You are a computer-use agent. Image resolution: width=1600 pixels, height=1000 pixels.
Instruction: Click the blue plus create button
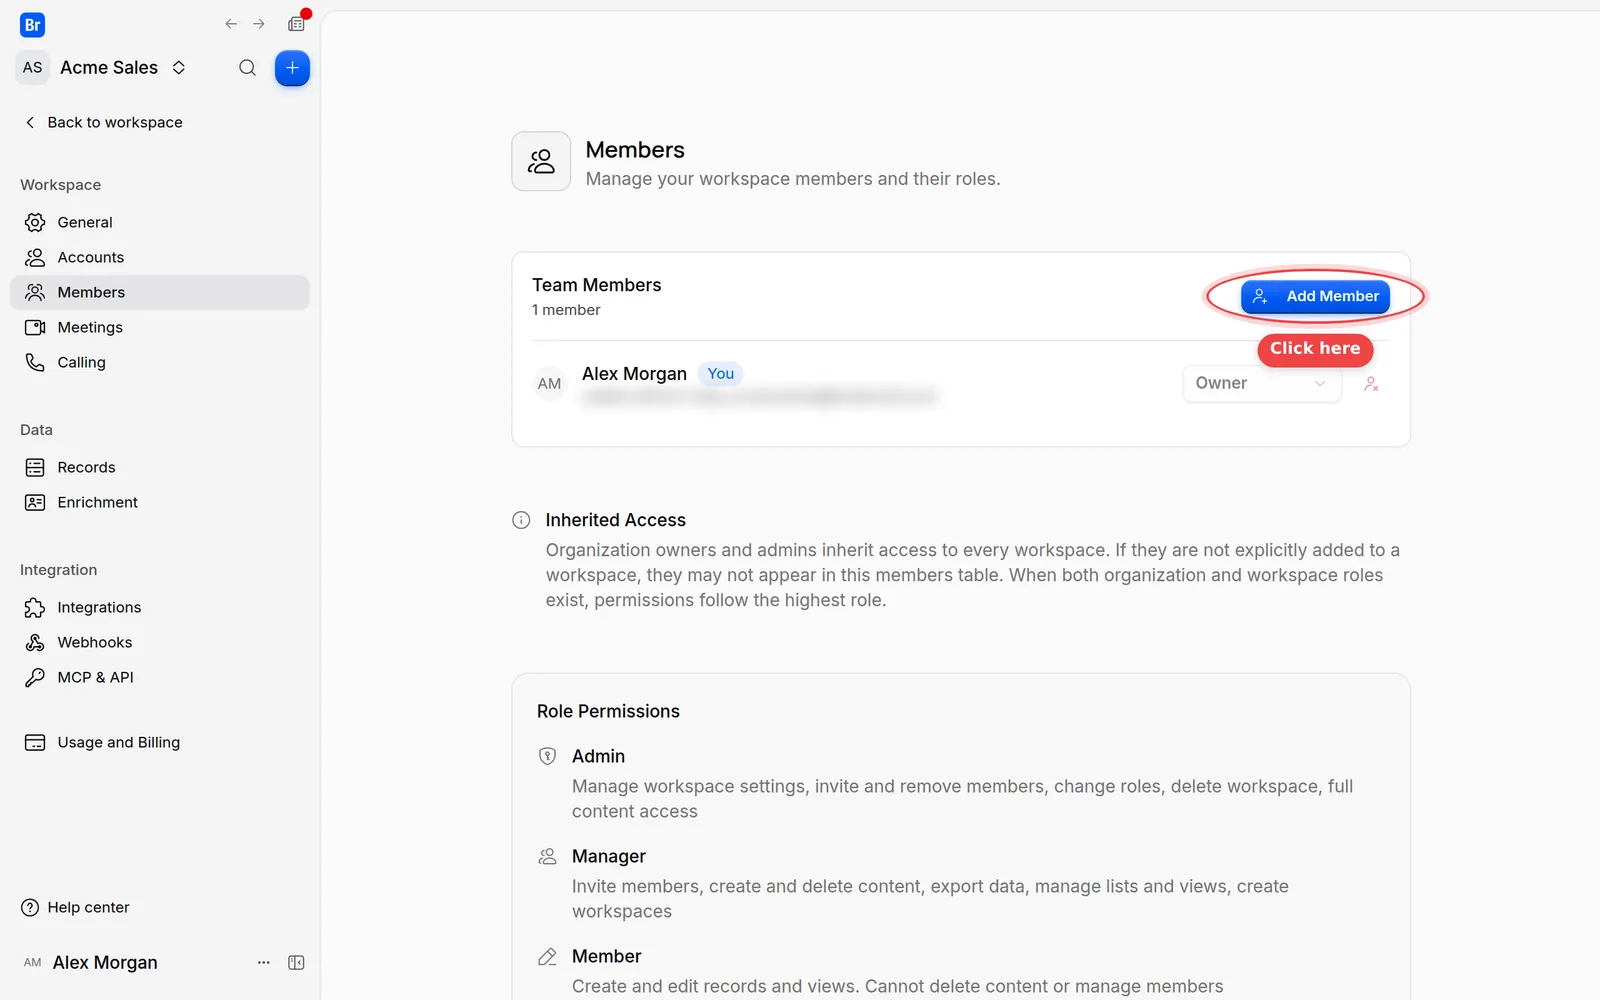[292, 68]
